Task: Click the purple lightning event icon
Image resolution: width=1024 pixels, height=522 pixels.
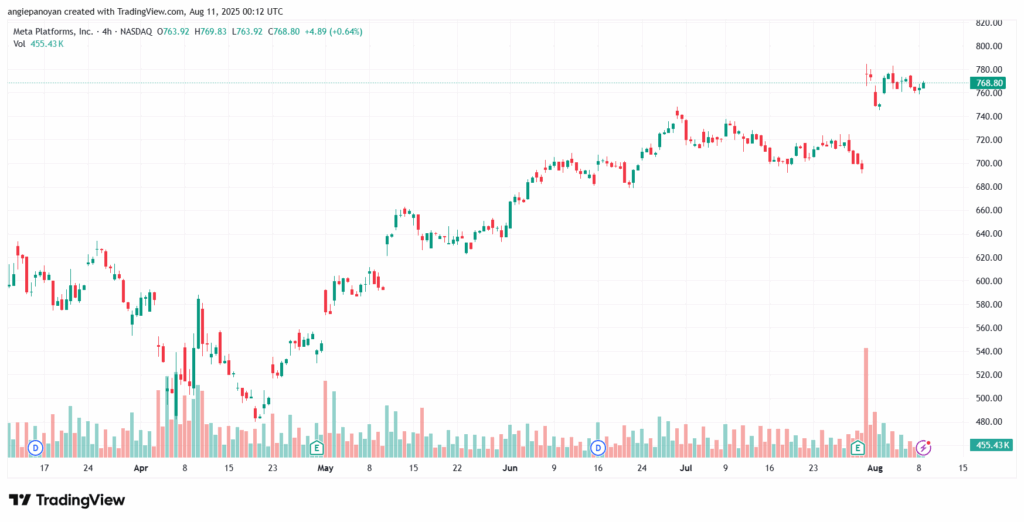Action: click(924, 446)
